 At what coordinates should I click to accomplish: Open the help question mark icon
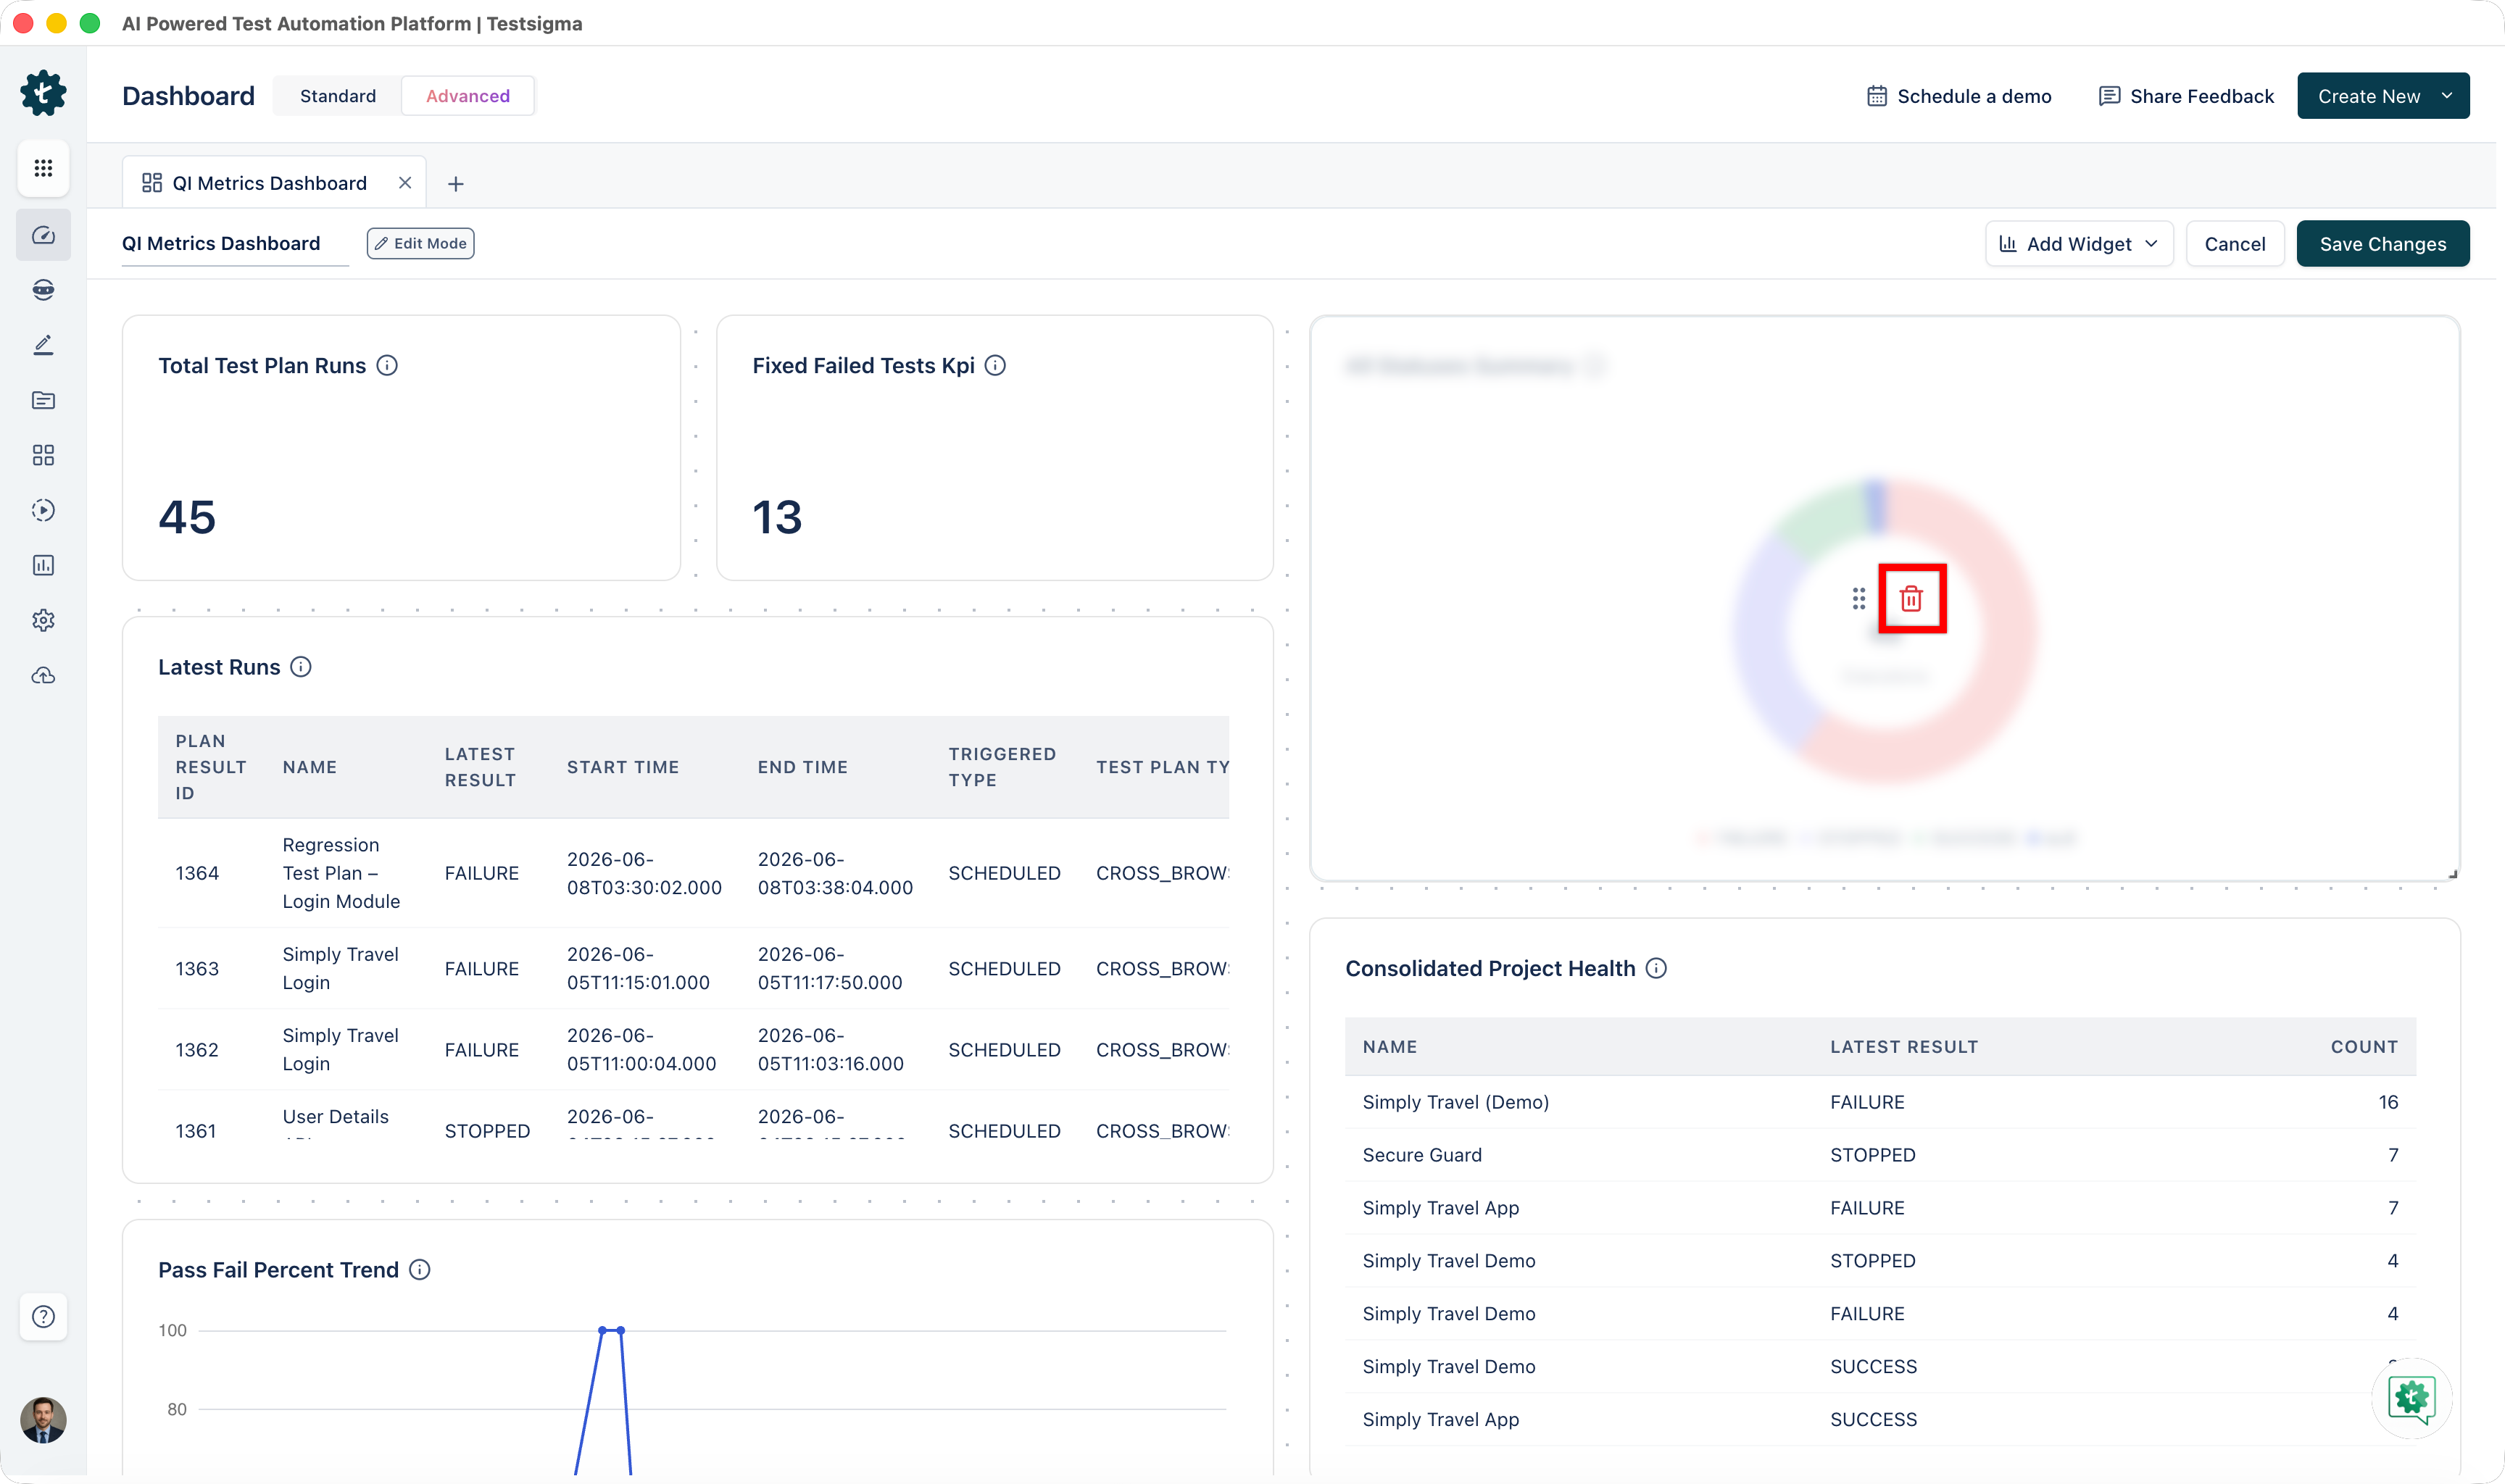click(43, 1316)
